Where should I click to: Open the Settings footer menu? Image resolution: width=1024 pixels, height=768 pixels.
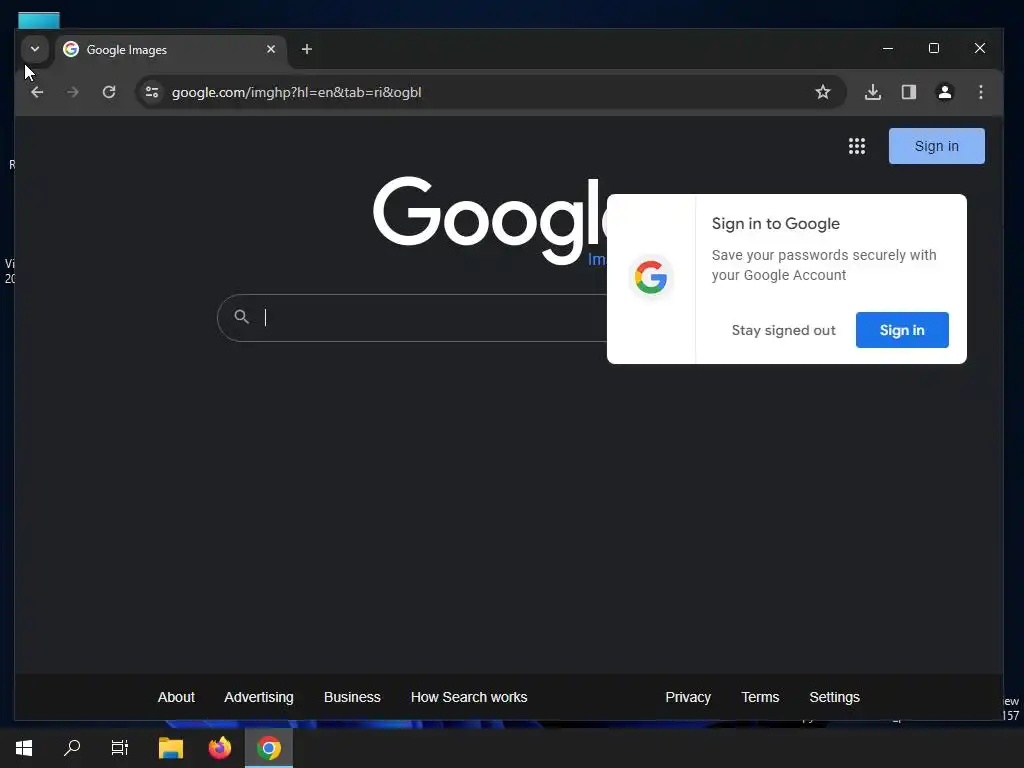834,697
